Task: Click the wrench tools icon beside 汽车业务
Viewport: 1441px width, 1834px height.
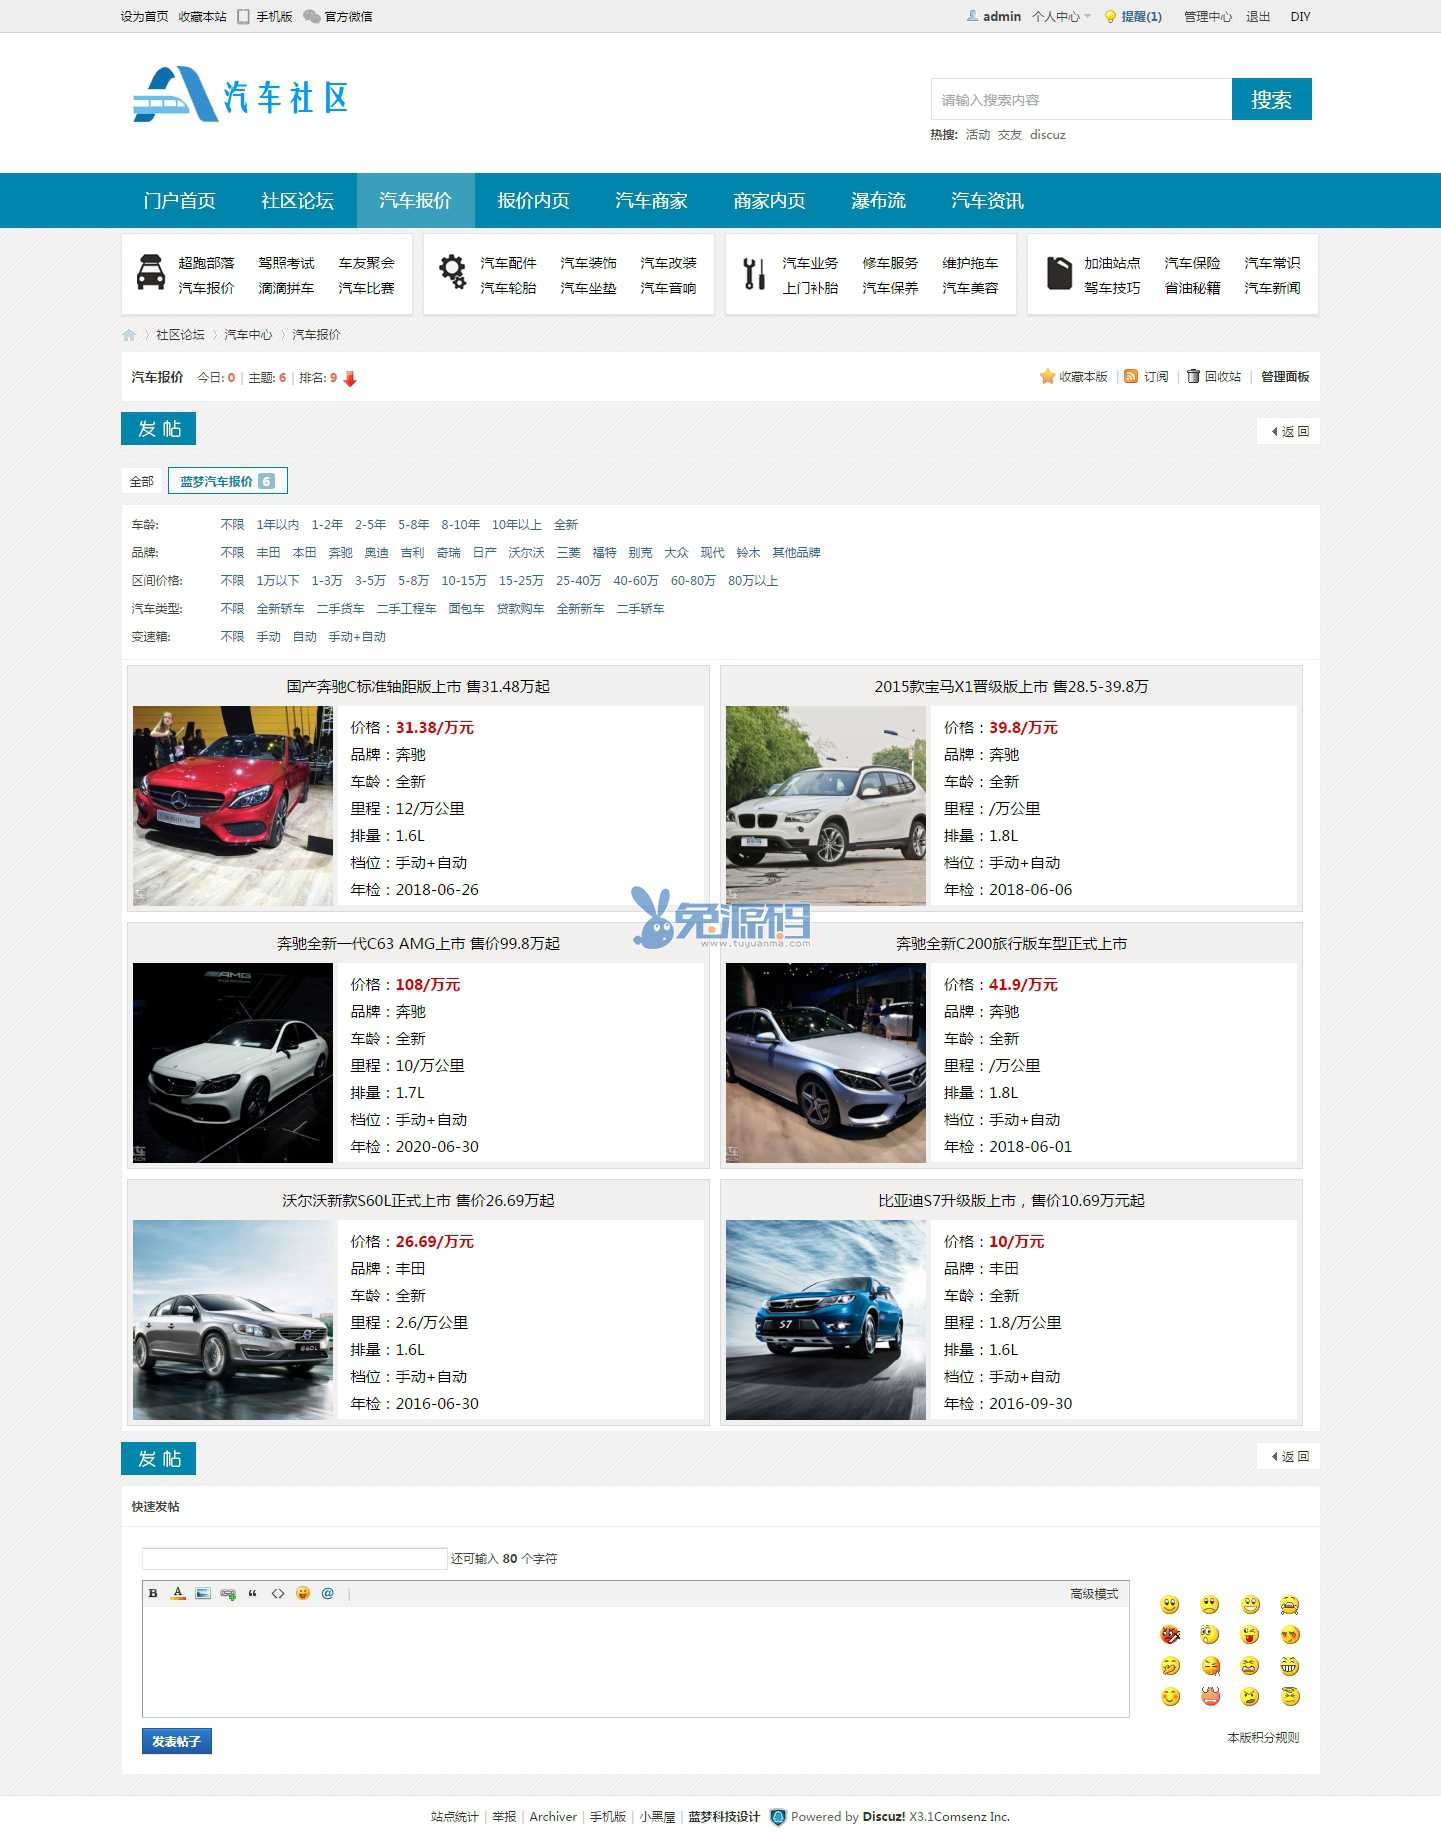Action: (x=754, y=273)
